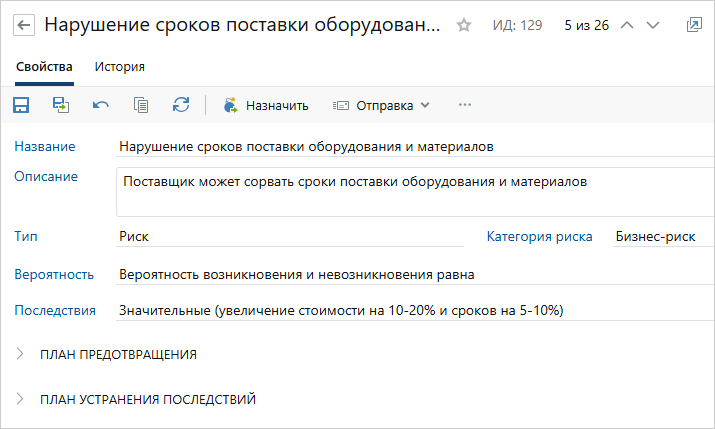This screenshot has width=715, height=429.
Task: Click the Назначить button
Action: [266, 105]
